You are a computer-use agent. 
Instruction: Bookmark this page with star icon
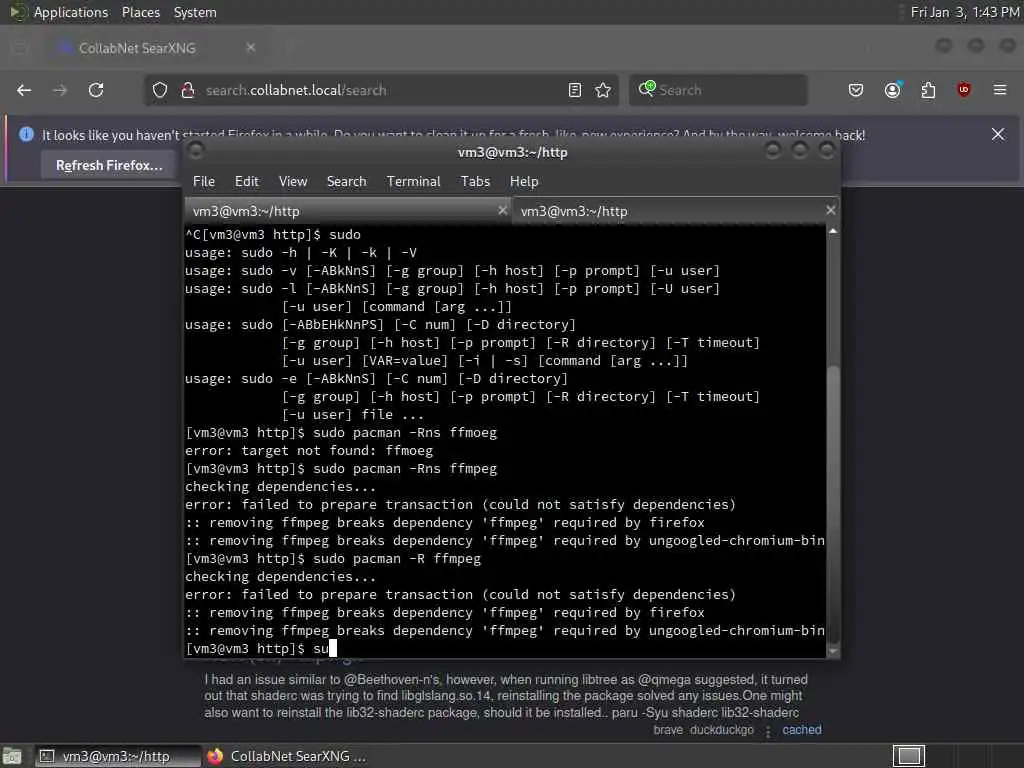(x=603, y=90)
